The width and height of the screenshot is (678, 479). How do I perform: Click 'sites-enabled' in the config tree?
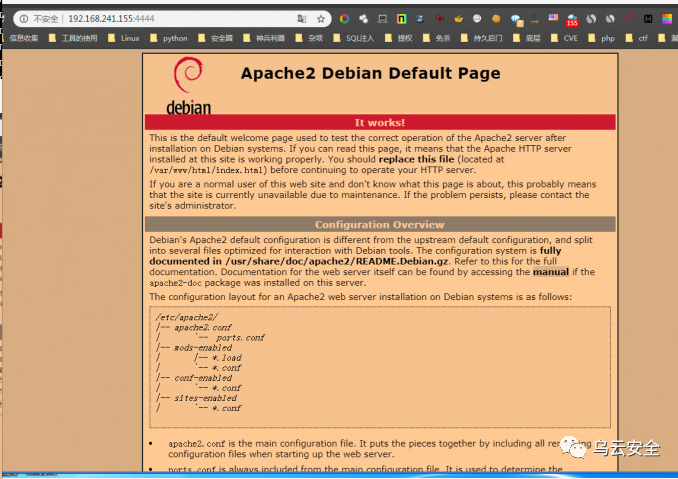coord(205,398)
